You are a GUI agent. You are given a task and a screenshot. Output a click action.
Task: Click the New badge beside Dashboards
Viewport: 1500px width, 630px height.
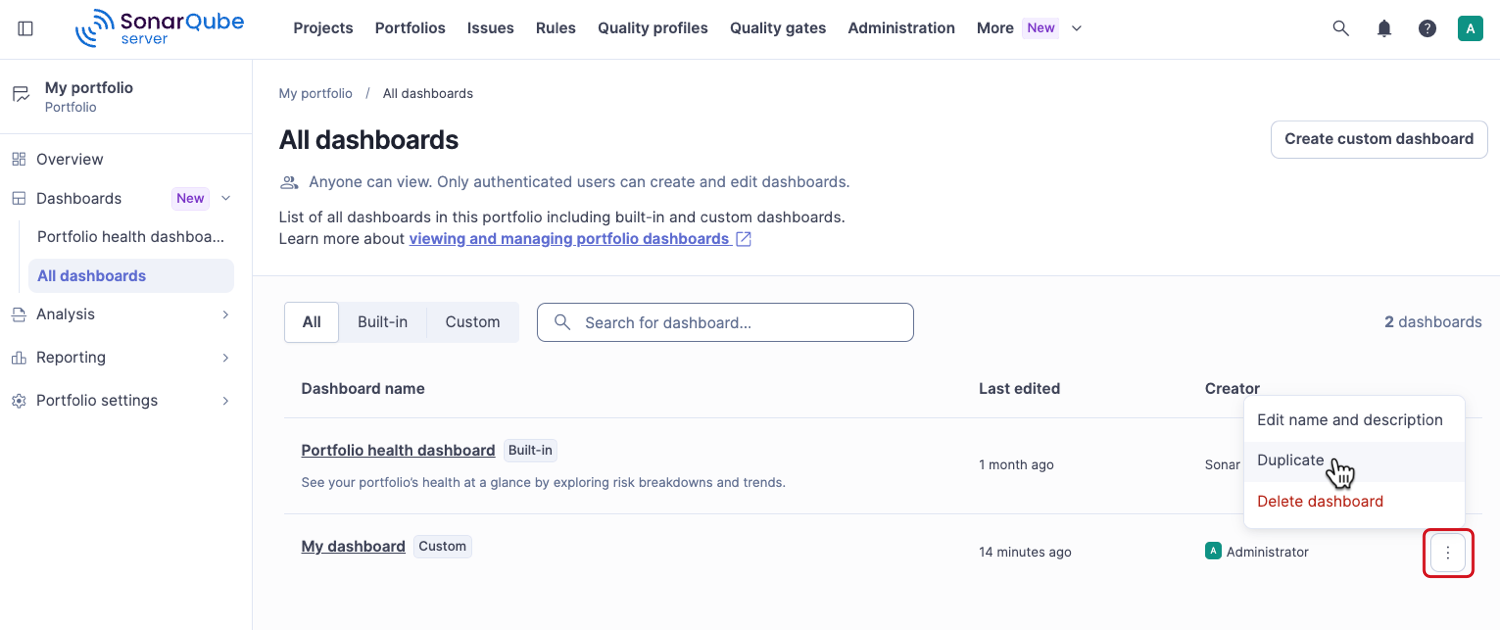pyautogui.click(x=190, y=198)
